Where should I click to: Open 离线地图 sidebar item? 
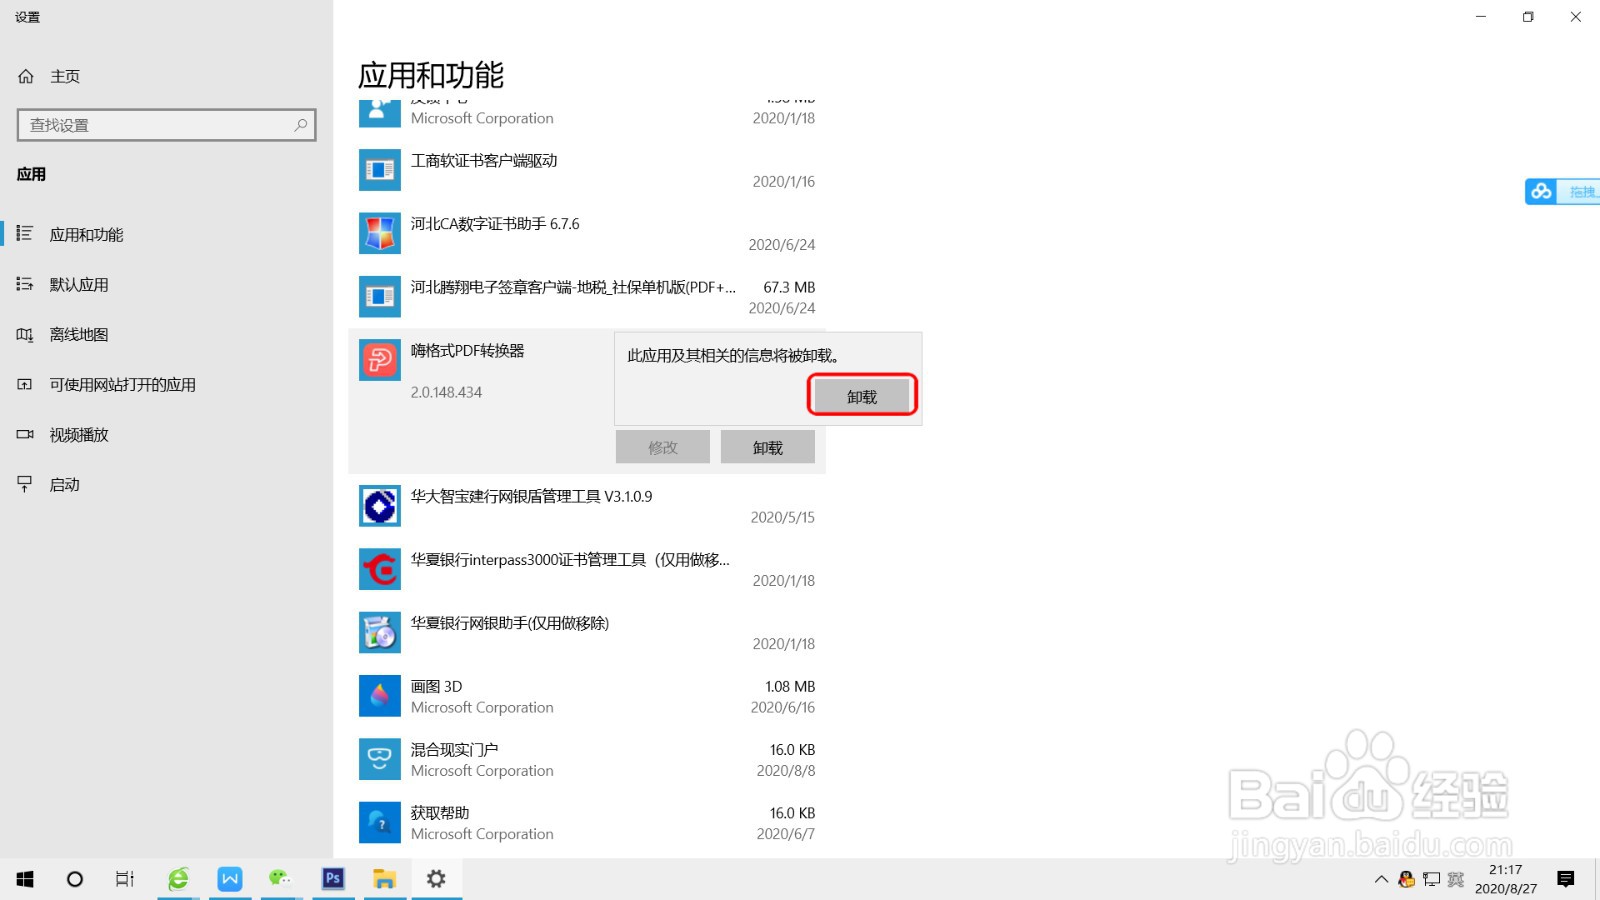pyautogui.click(x=166, y=334)
